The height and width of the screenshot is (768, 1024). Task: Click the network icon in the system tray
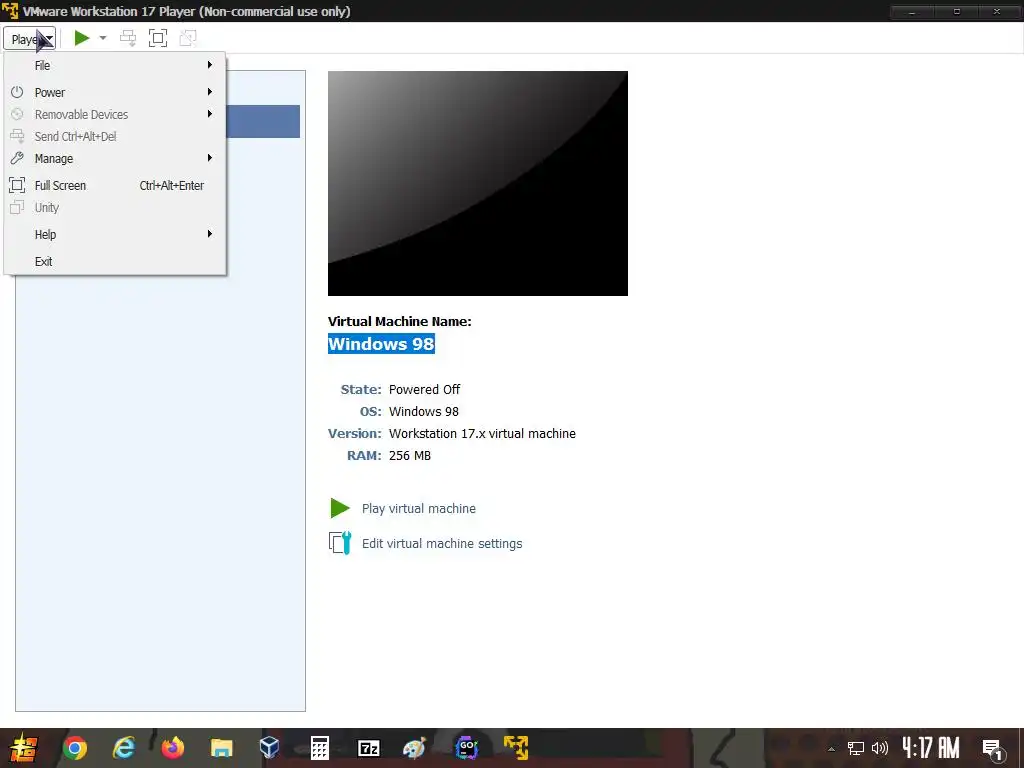856,748
